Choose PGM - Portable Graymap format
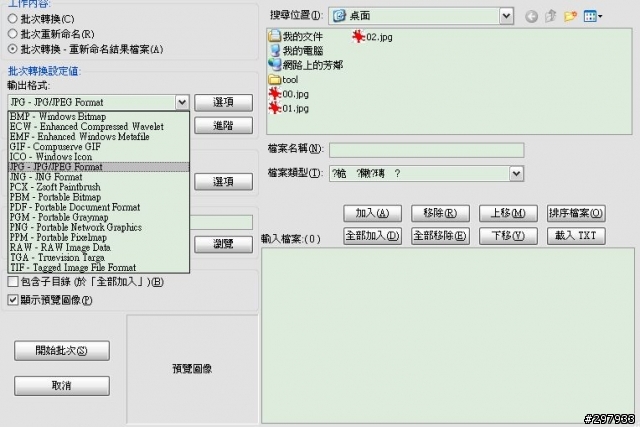640x427 pixels. coord(99,217)
